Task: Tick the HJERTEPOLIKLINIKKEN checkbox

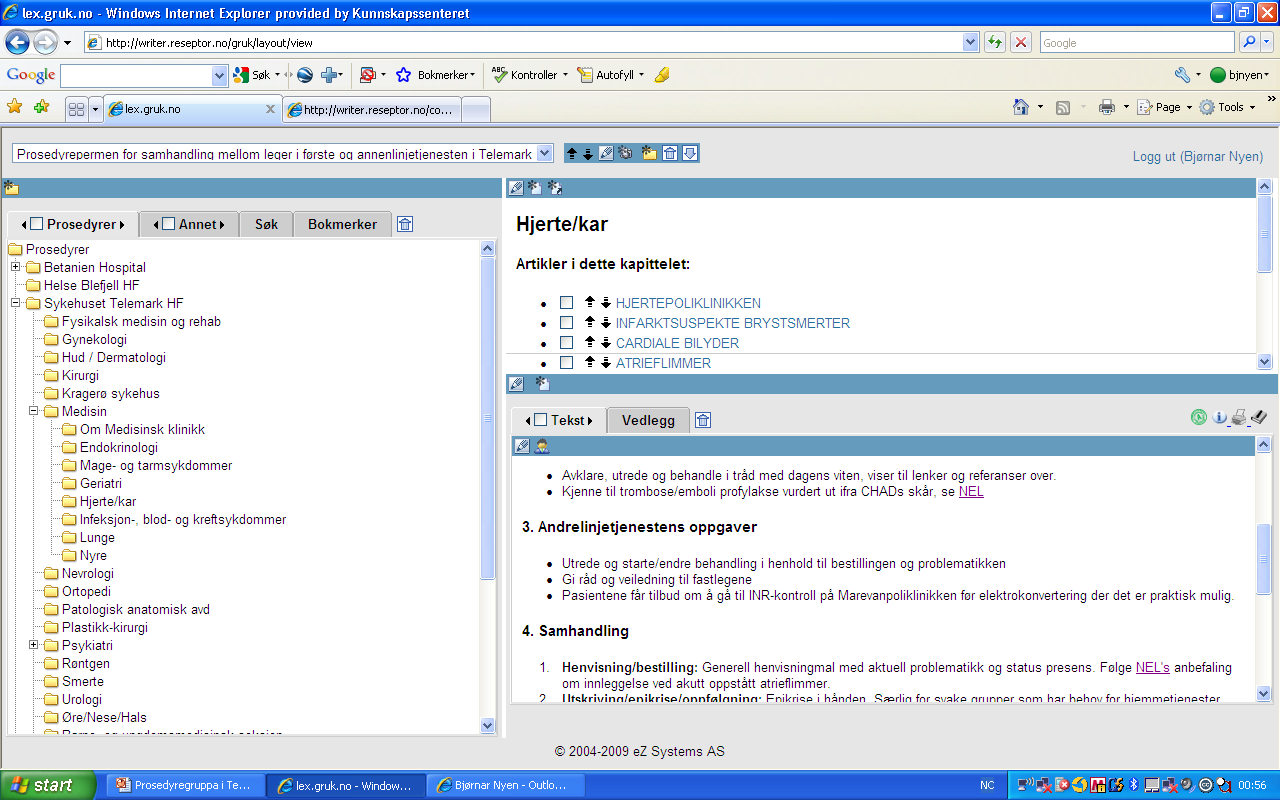Action: coord(566,303)
